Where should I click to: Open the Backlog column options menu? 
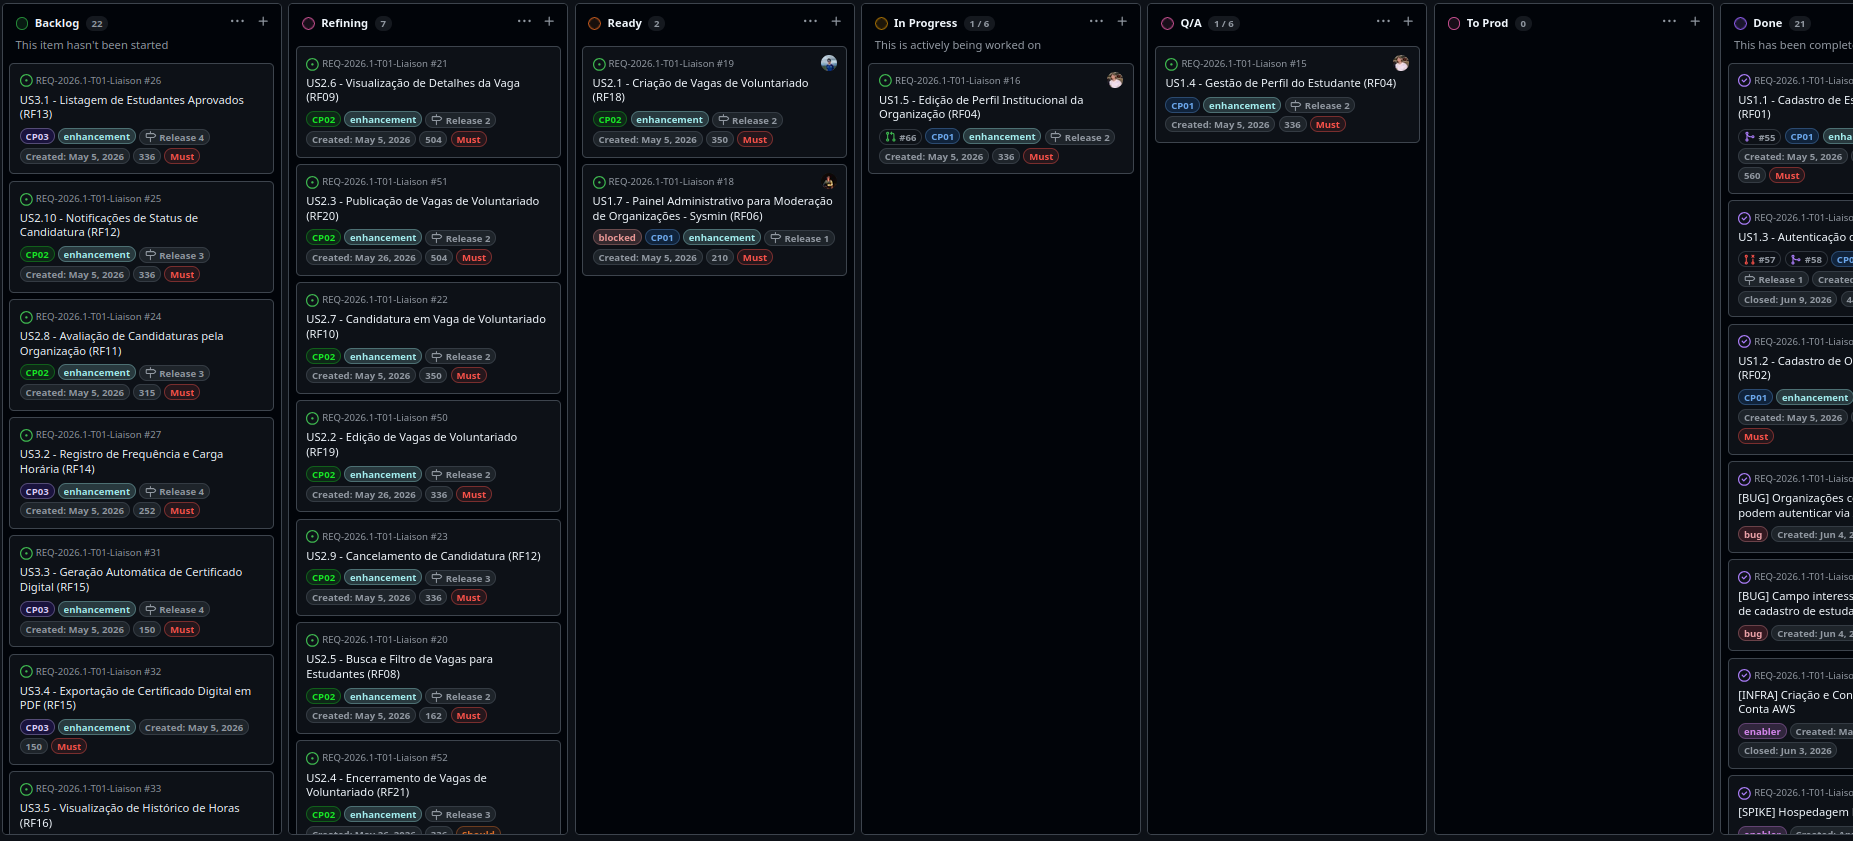click(x=237, y=21)
